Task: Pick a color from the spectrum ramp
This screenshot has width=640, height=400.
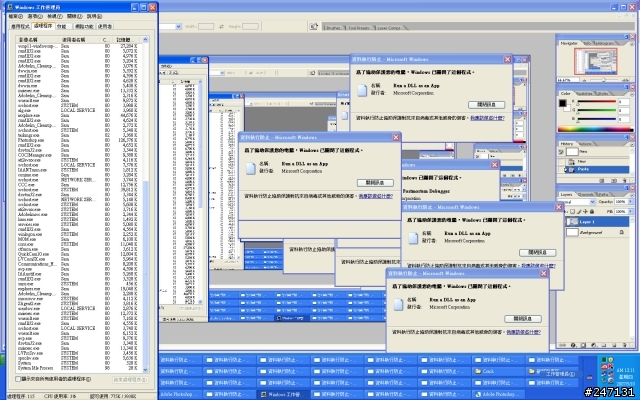Action: coord(596,129)
